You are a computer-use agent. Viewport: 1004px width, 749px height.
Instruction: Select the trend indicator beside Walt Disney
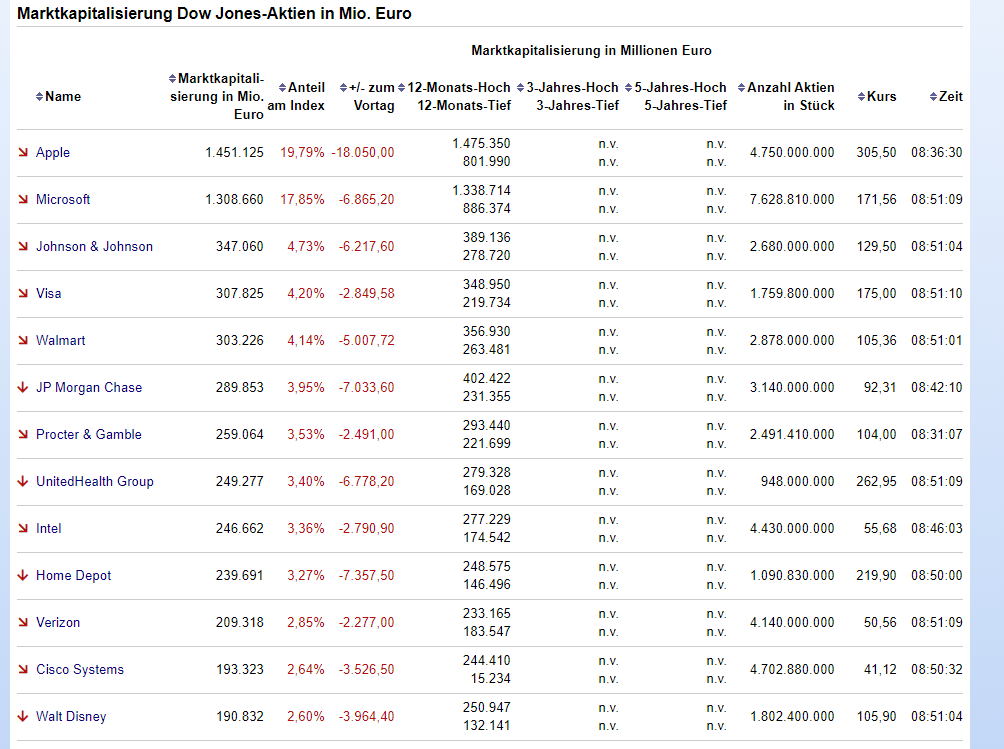coord(22,716)
